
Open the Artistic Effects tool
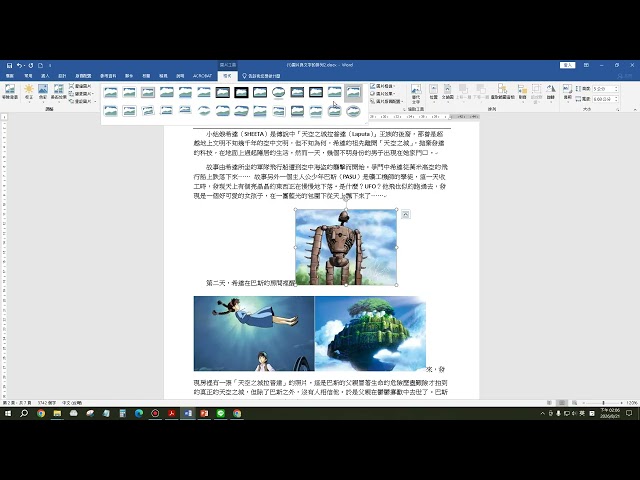click(x=58, y=92)
